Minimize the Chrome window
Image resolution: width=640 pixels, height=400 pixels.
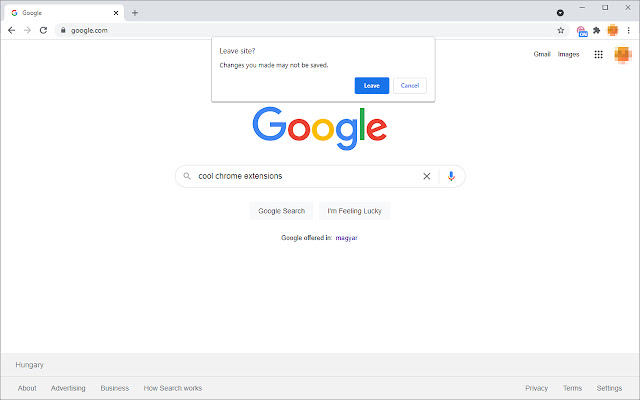pyautogui.click(x=582, y=7)
